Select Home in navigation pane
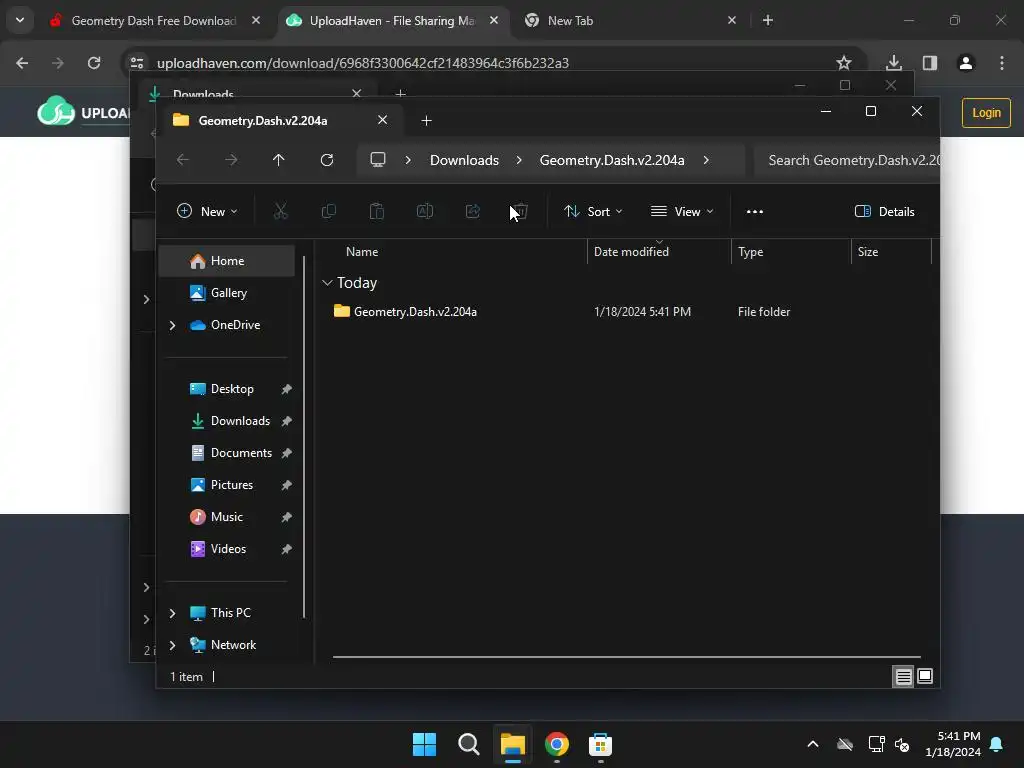 point(227,261)
